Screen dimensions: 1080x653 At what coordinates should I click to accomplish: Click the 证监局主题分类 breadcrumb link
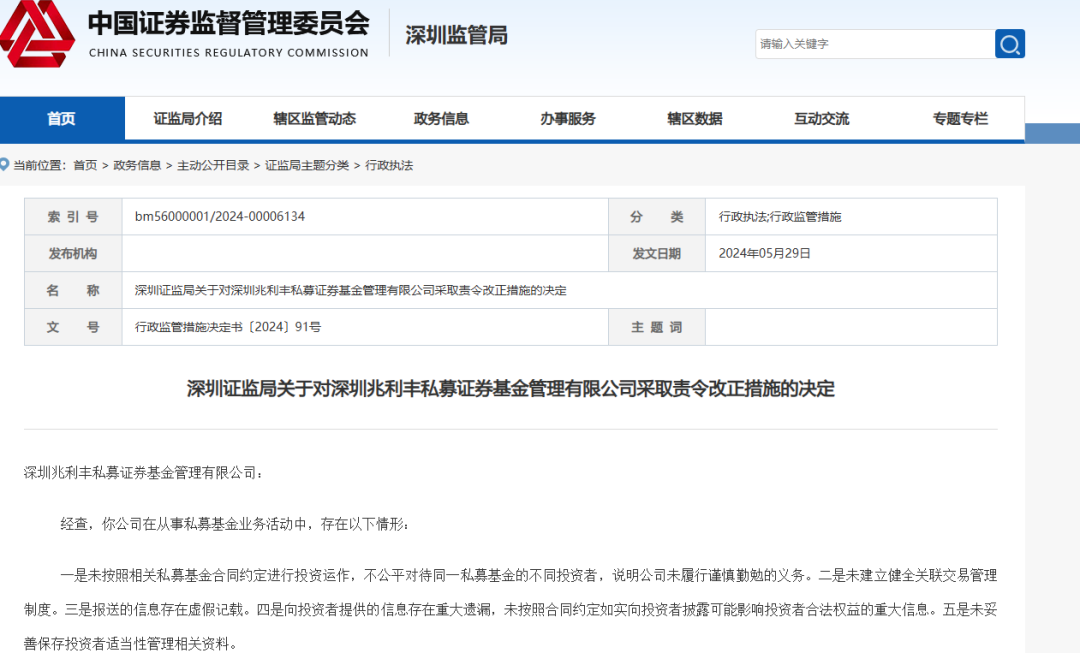pos(307,165)
